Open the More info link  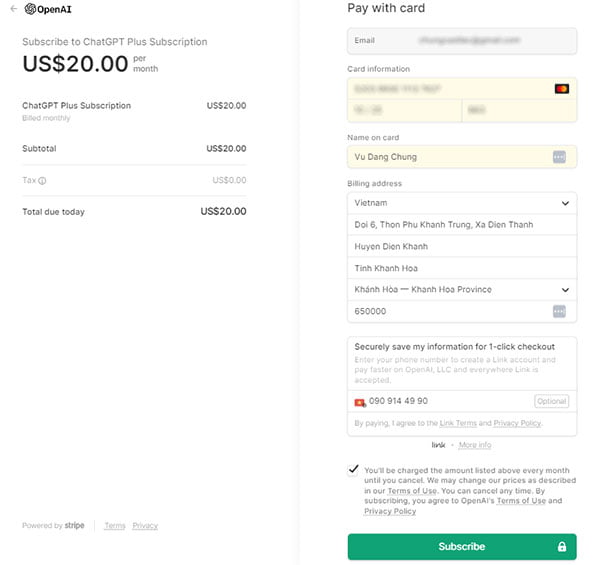(475, 445)
